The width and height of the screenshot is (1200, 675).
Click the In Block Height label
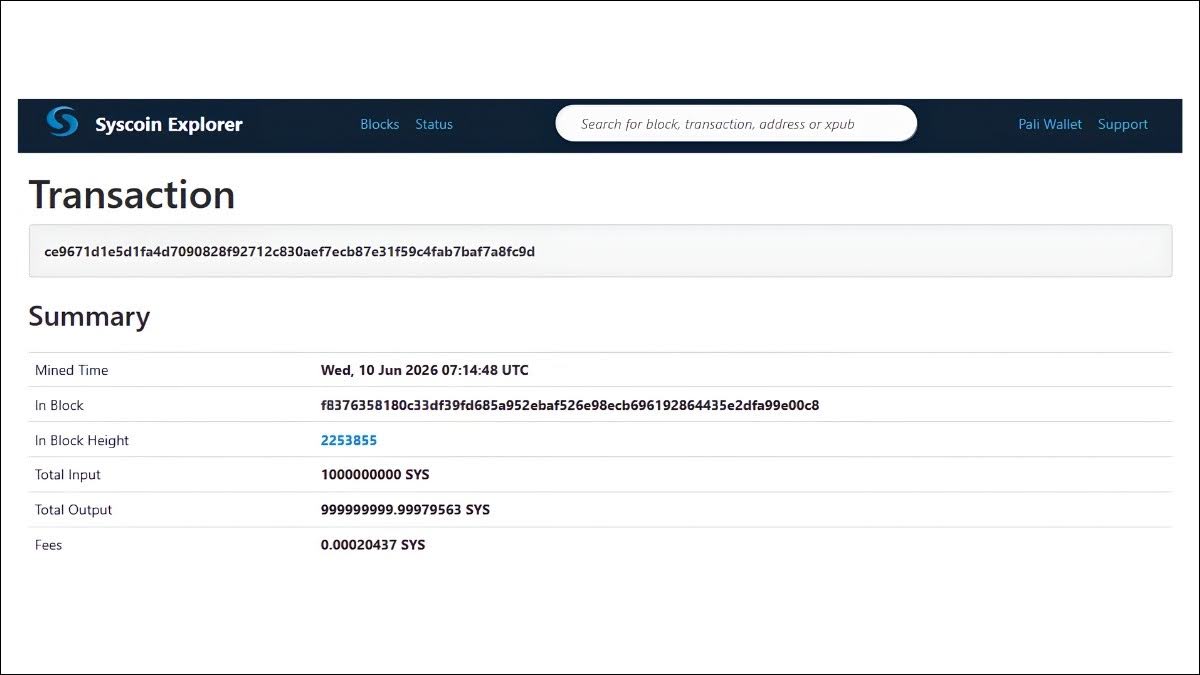click(x=82, y=440)
